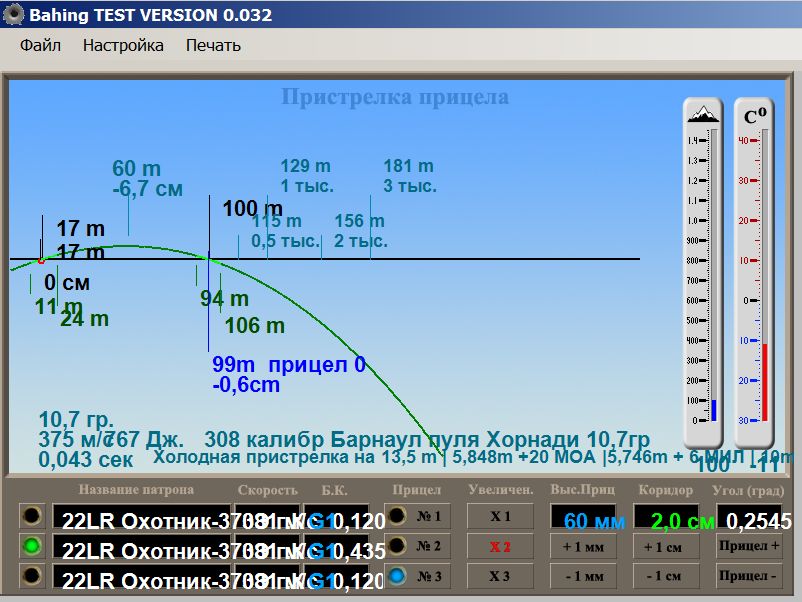The width and height of the screenshot is (802, 602).
Task: Click the 60 мм scope height field
Action: click(583, 521)
